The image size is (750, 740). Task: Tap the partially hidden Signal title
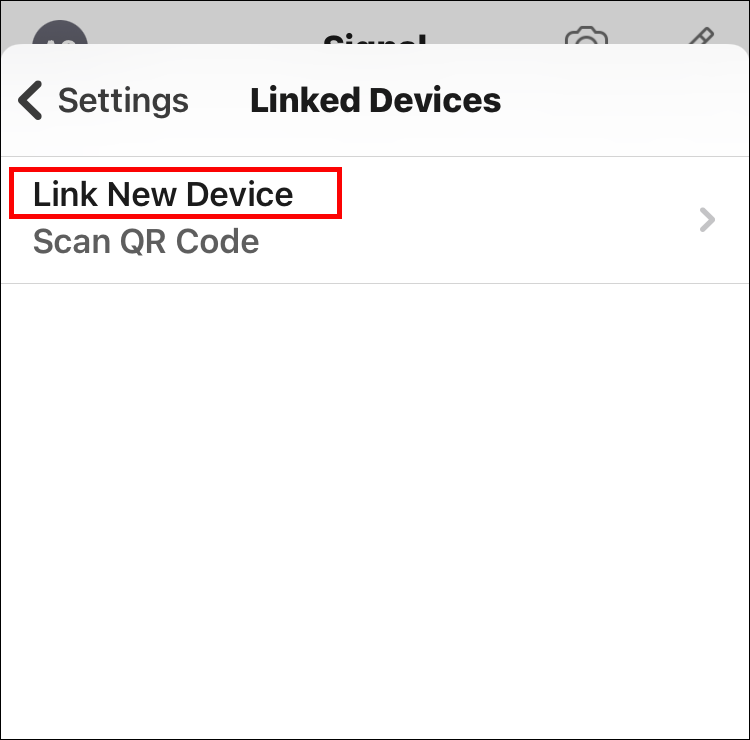coord(375,41)
